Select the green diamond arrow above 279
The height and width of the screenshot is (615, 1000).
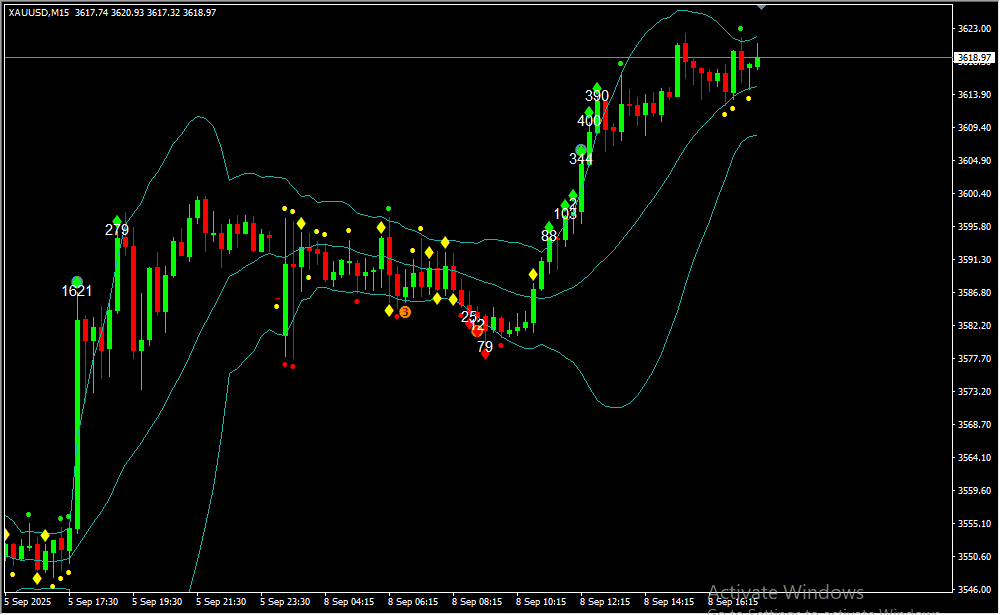(x=117, y=221)
